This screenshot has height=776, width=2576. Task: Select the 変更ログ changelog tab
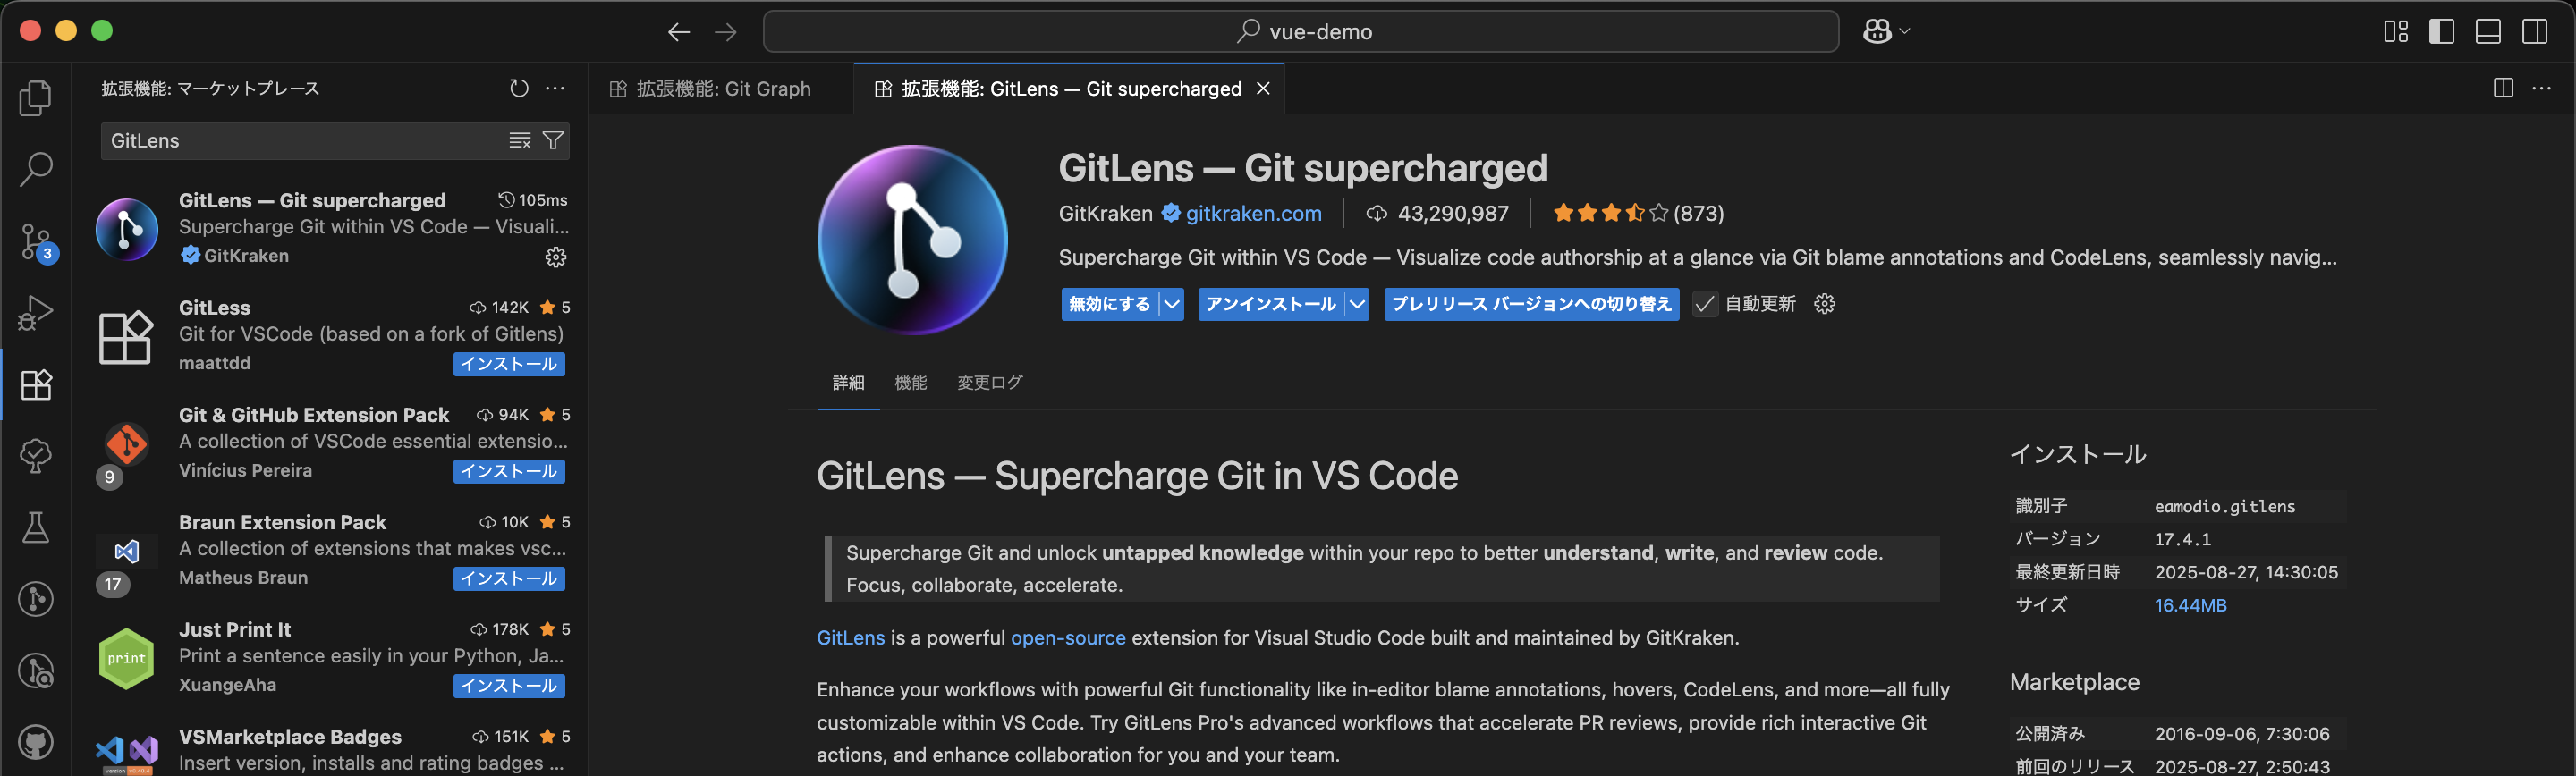click(x=990, y=383)
